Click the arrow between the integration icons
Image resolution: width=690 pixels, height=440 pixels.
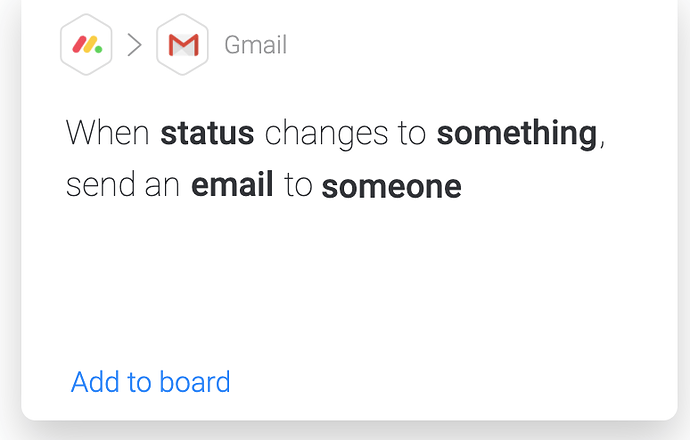[134, 45]
